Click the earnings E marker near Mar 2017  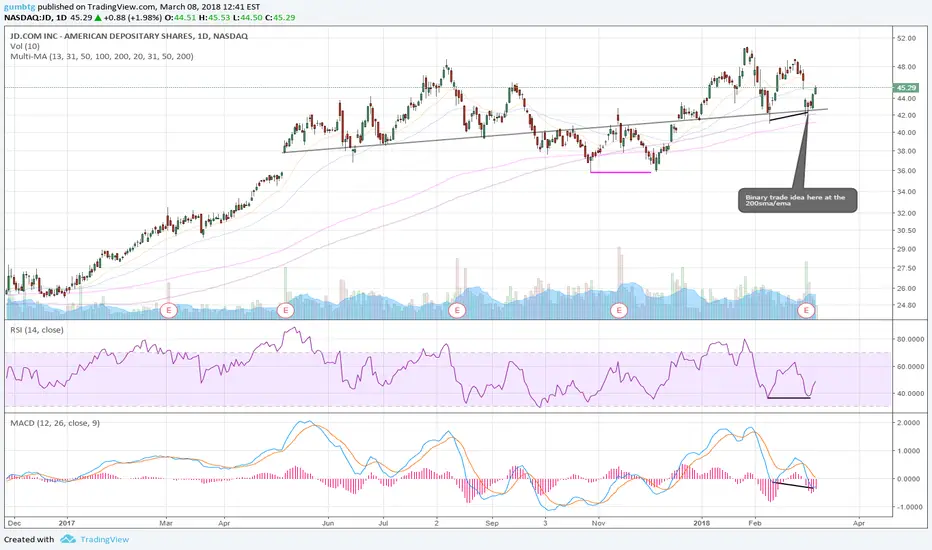tap(169, 310)
